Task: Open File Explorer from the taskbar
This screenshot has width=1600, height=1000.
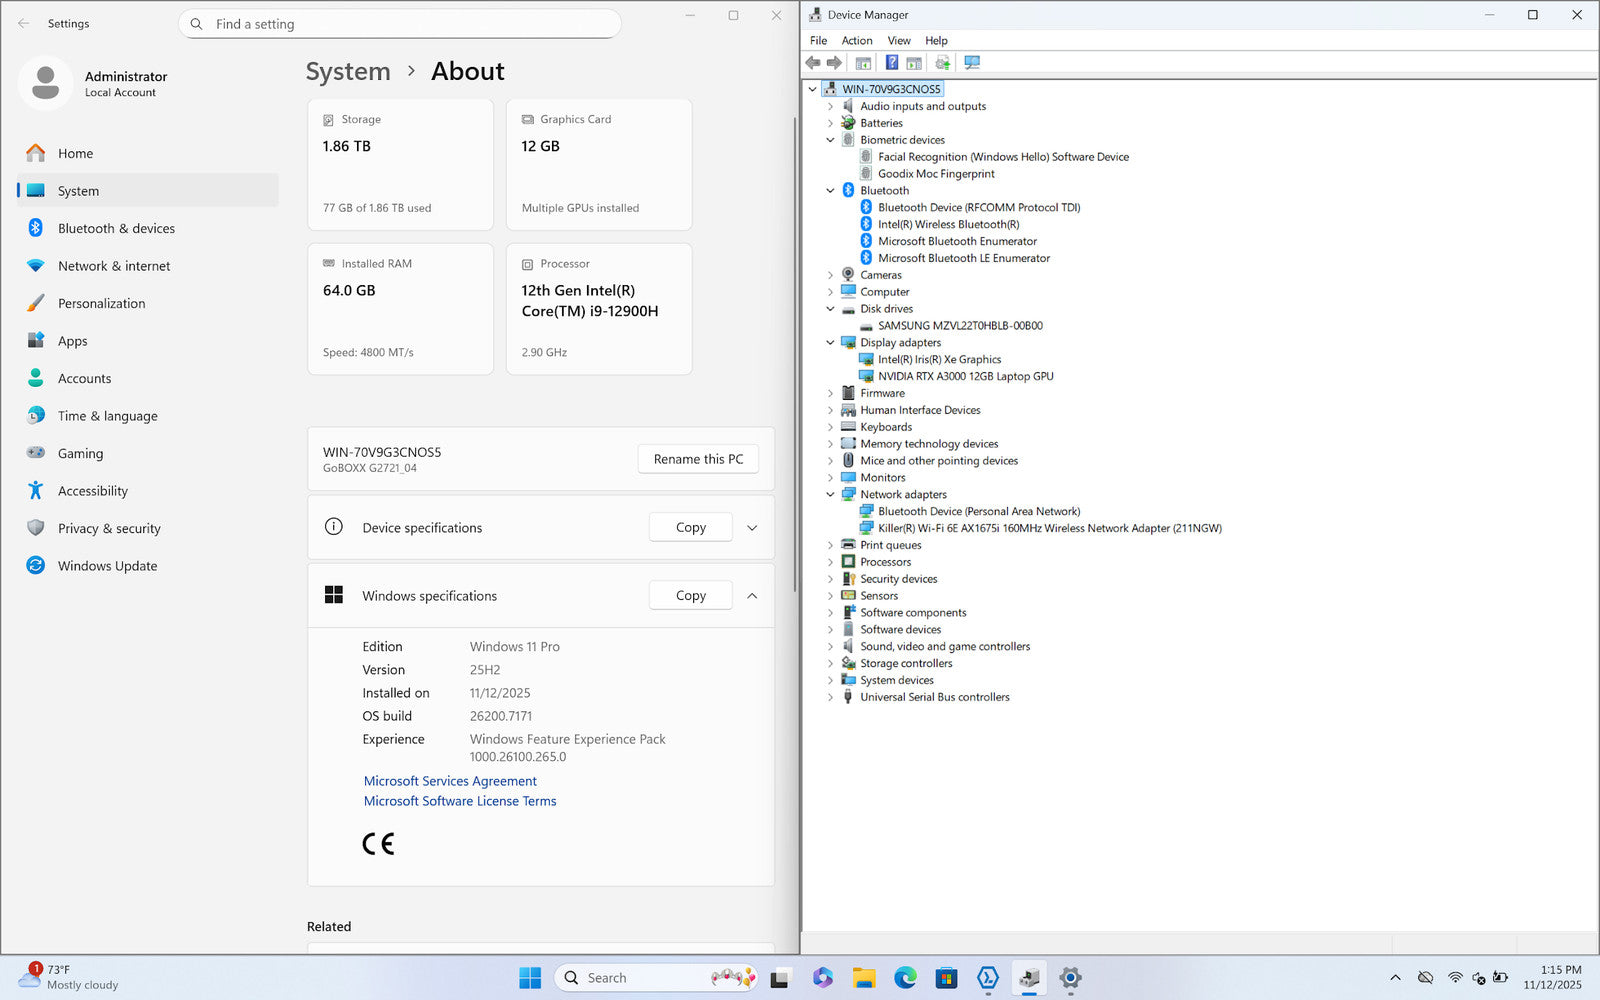Action: click(864, 978)
